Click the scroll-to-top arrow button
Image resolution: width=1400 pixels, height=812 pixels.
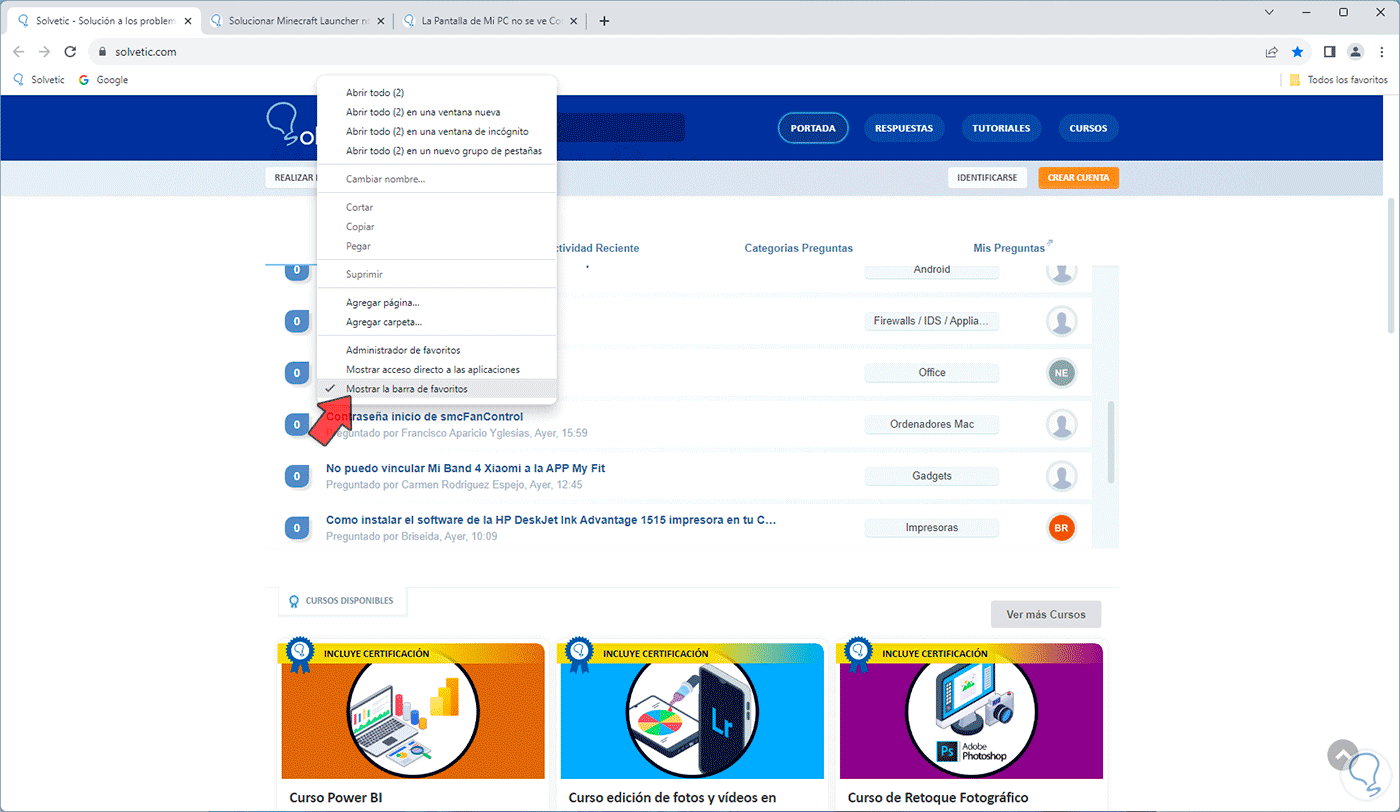1342,755
